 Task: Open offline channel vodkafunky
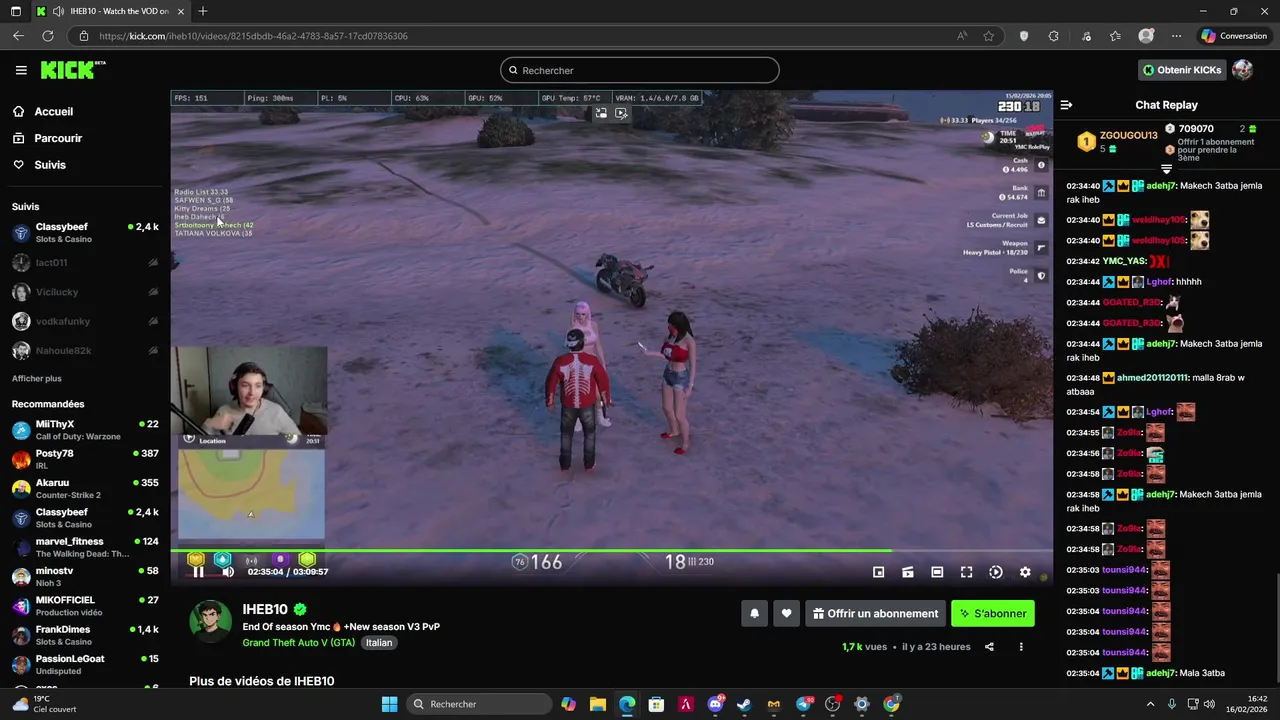[x=85, y=322]
